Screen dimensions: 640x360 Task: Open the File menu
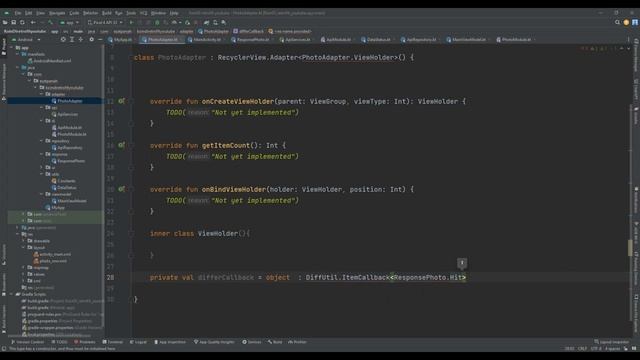click(x=18, y=13)
